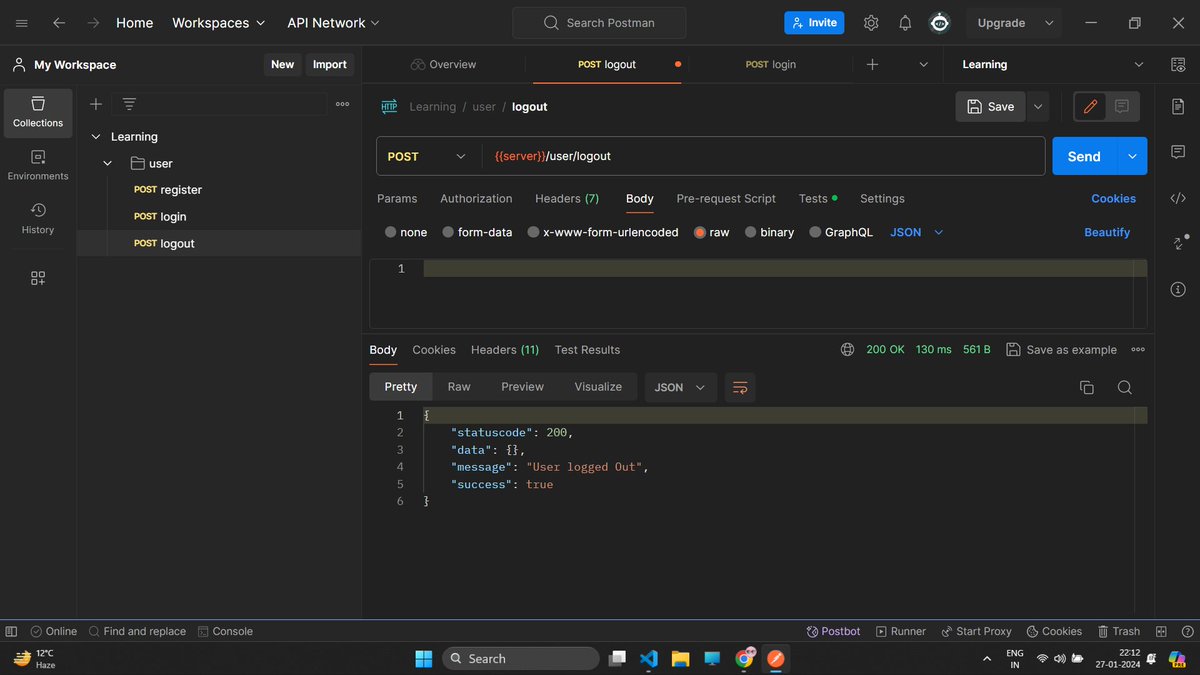The height and width of the screenshot is (675, 1200).
Task: Collapse the Learning collection
Action: click(96, 137)
